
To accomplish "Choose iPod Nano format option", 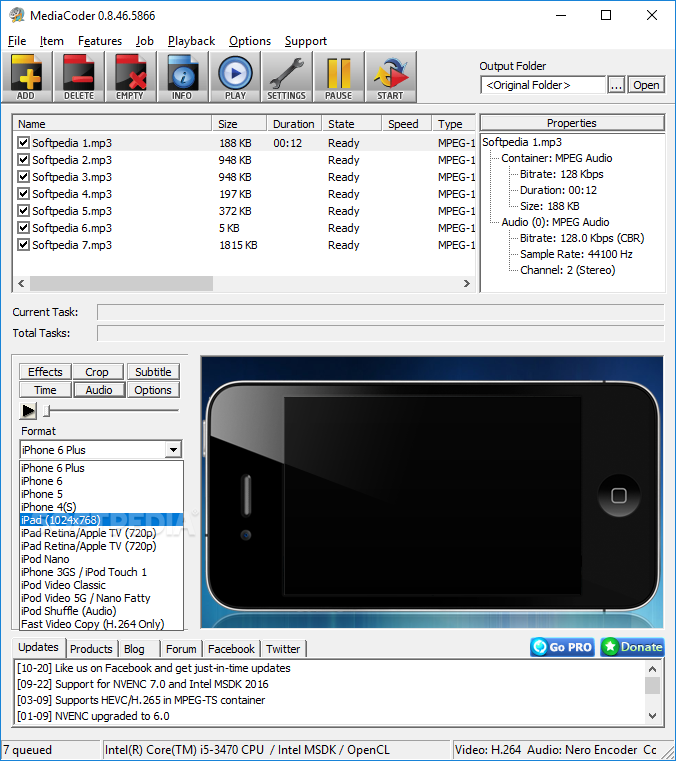I will [x=101, y=559].
